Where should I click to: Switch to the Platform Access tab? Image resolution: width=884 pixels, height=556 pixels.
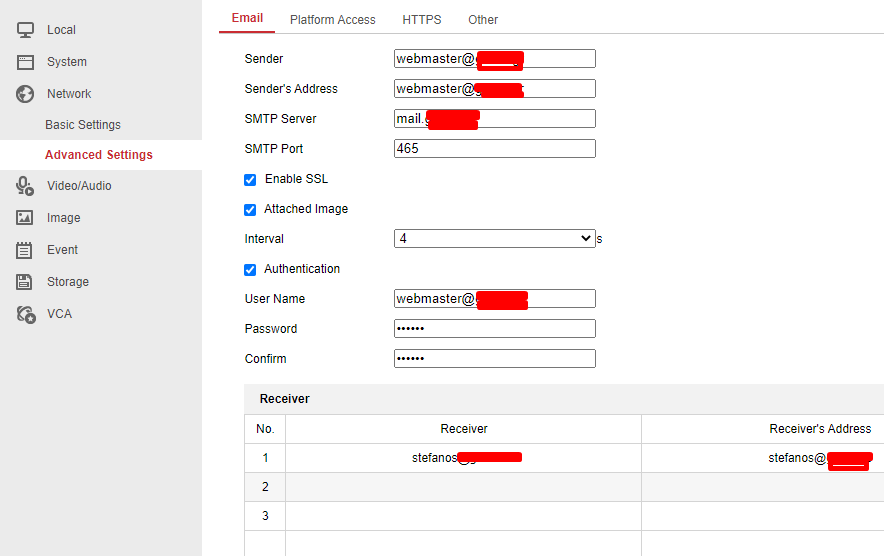tap(332, 20)
